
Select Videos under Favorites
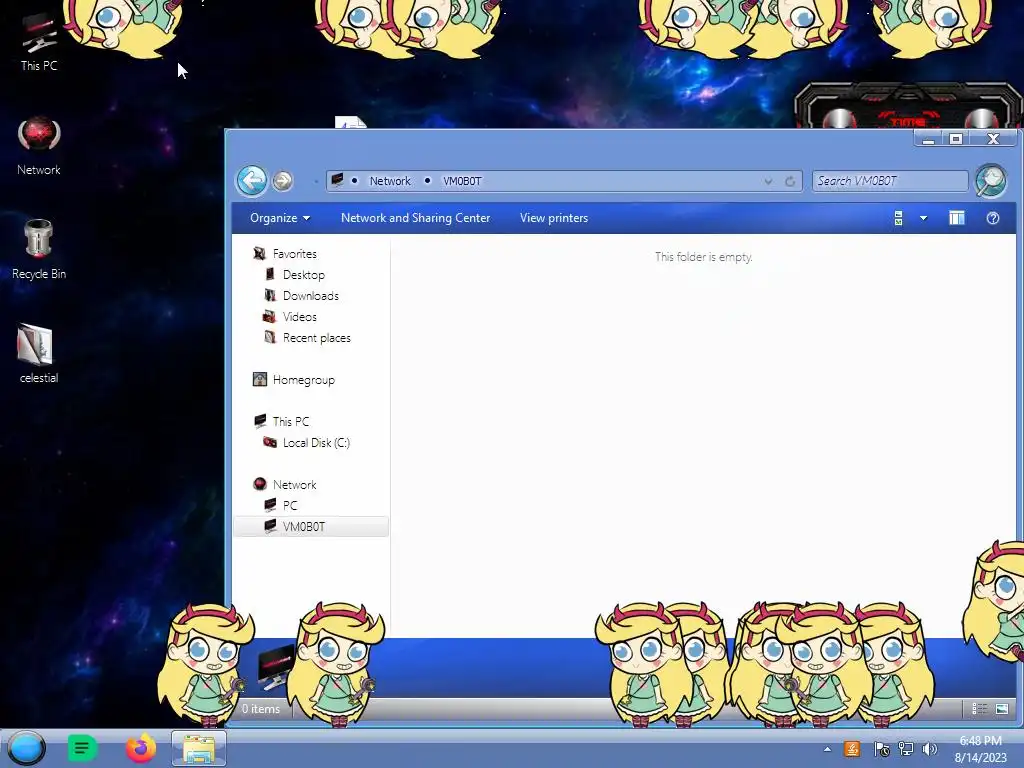(300, 316)
